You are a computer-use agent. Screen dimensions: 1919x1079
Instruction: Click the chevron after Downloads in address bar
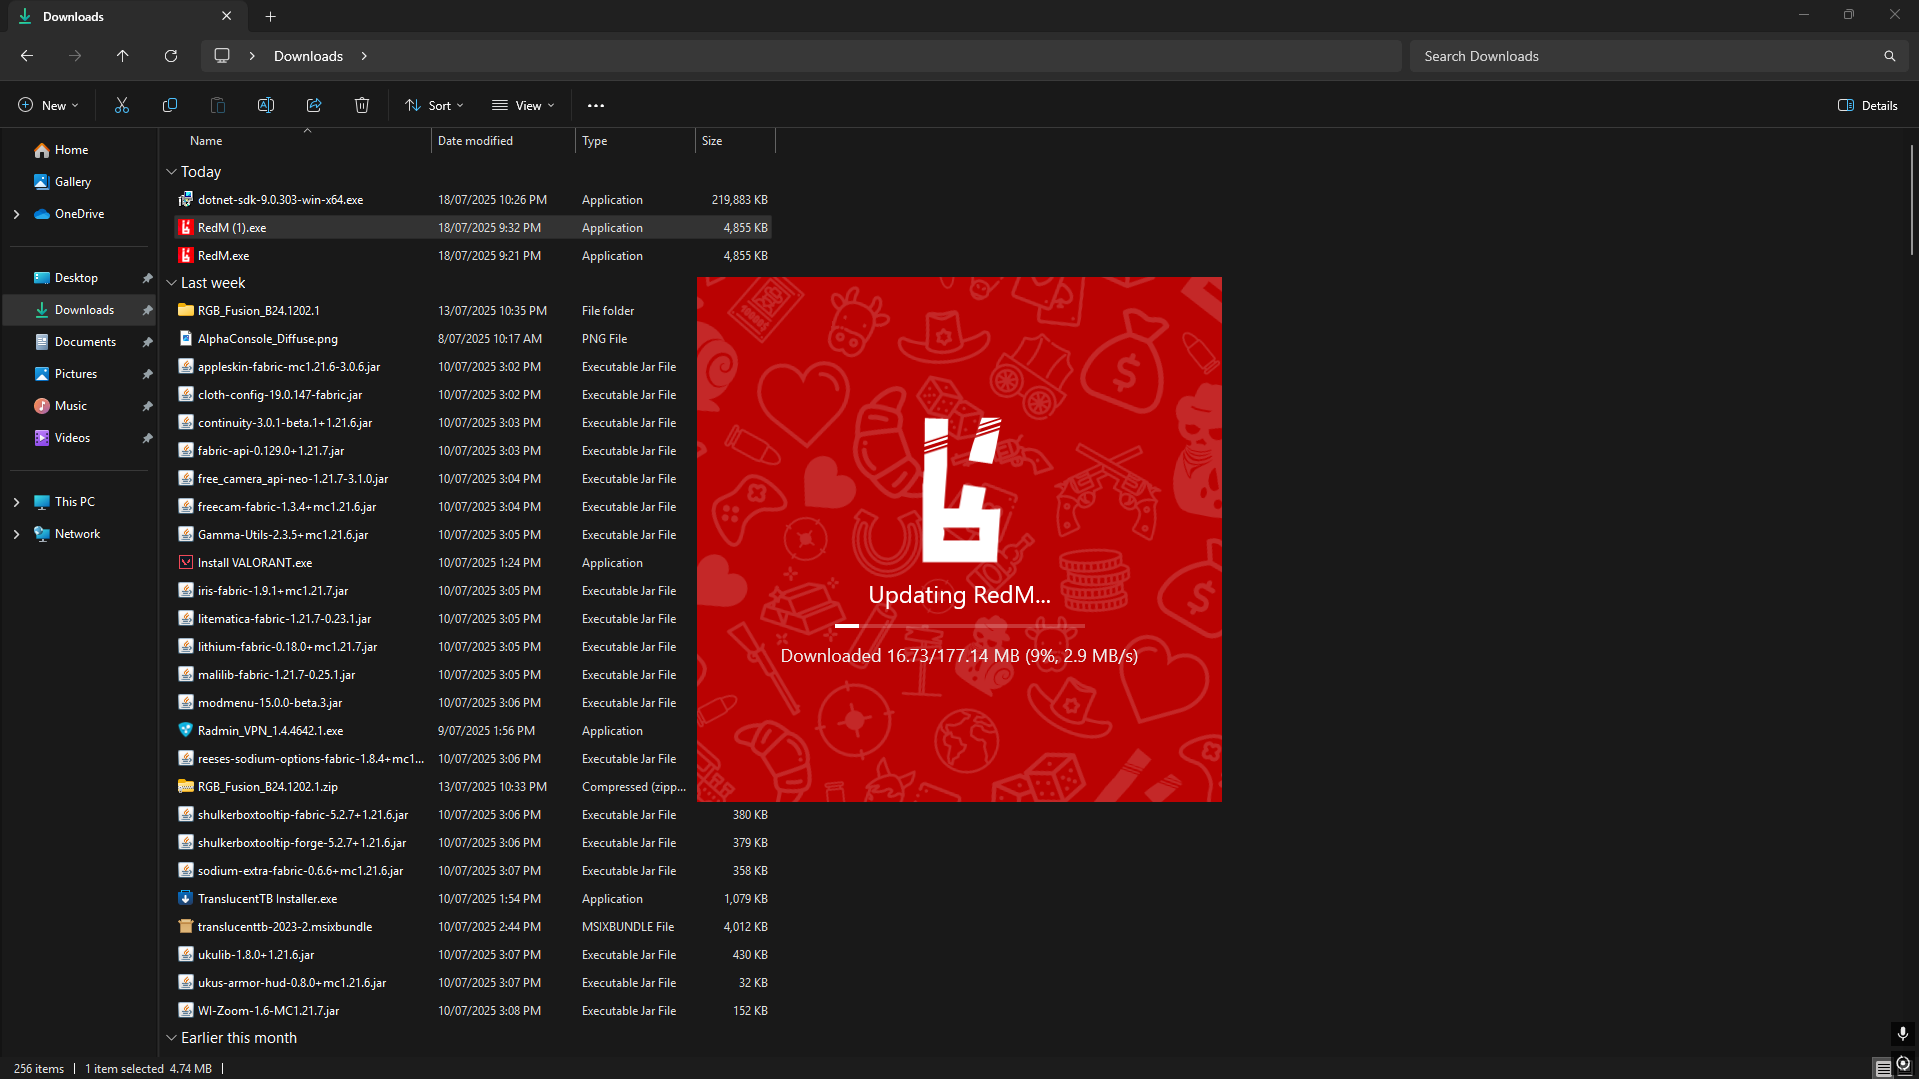click(364, 56)
